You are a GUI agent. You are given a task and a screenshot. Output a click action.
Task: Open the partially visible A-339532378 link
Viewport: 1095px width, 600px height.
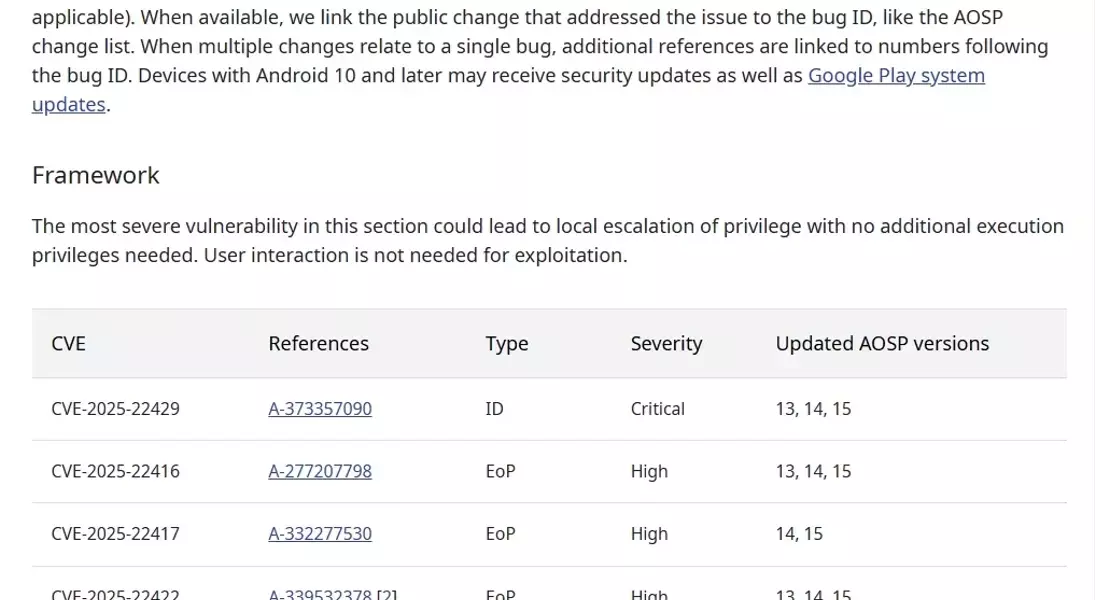320,594
